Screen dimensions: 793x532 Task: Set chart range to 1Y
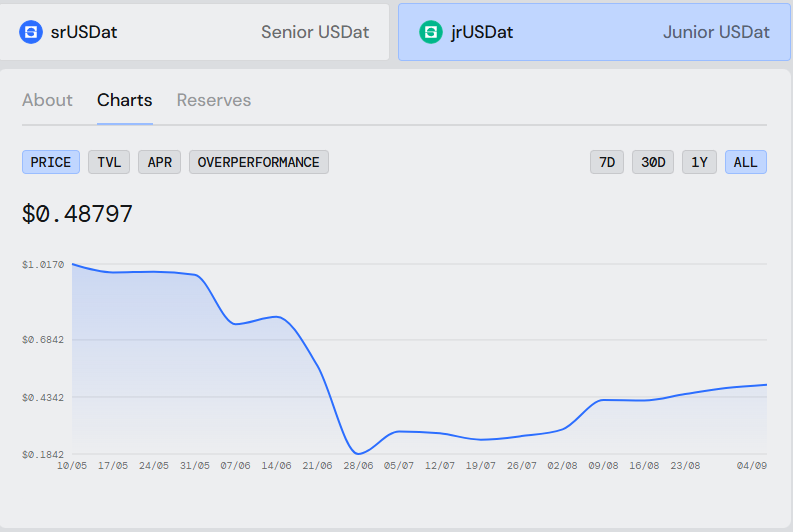coord(699,162)
